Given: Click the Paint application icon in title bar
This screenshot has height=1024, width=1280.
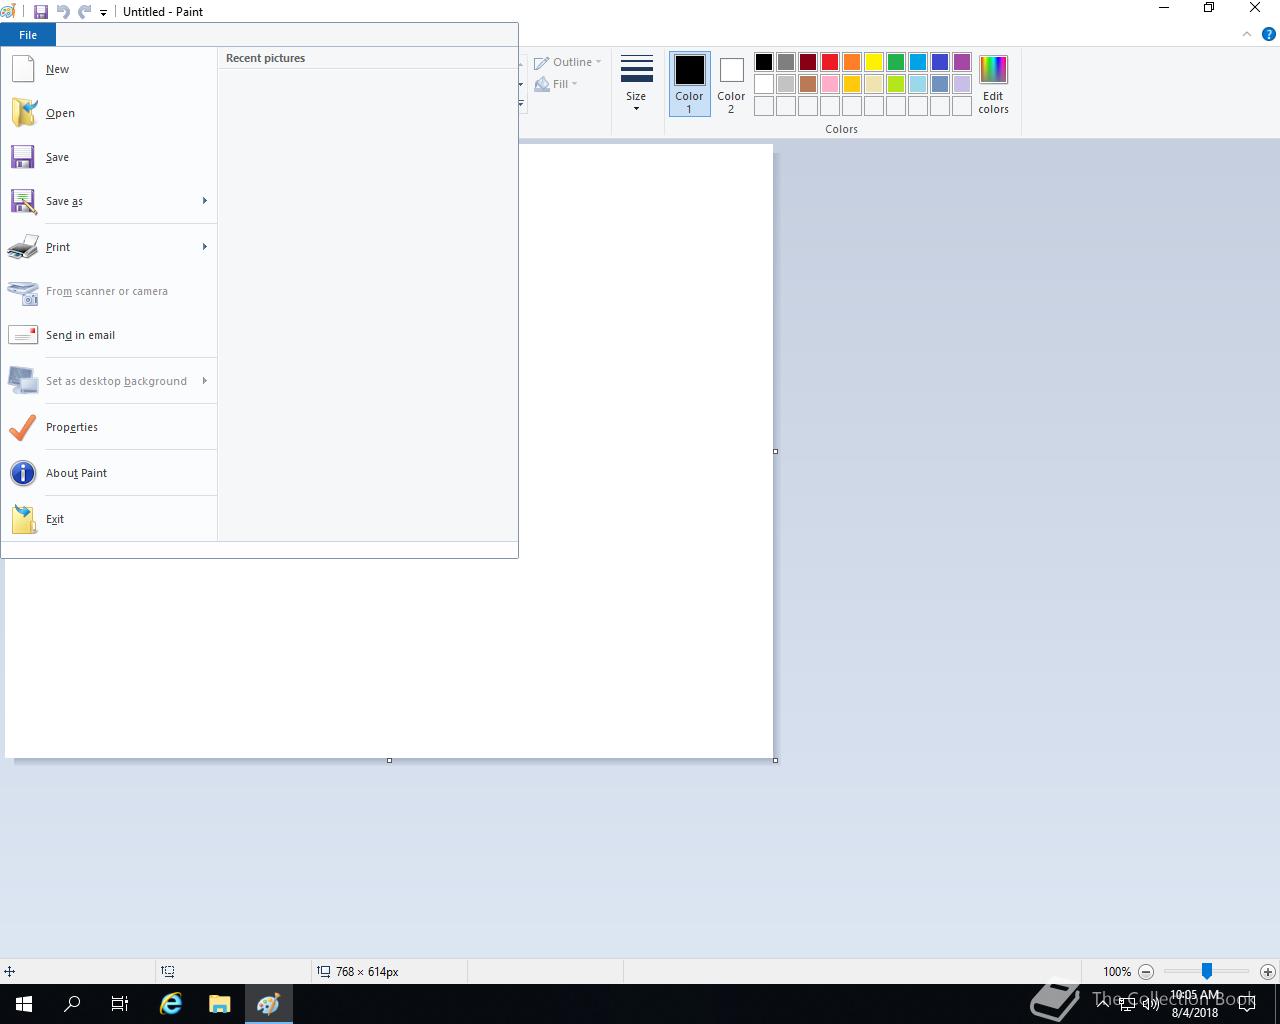Looking at the screenshot, I should pyautogui.click(x=8, y=12).
